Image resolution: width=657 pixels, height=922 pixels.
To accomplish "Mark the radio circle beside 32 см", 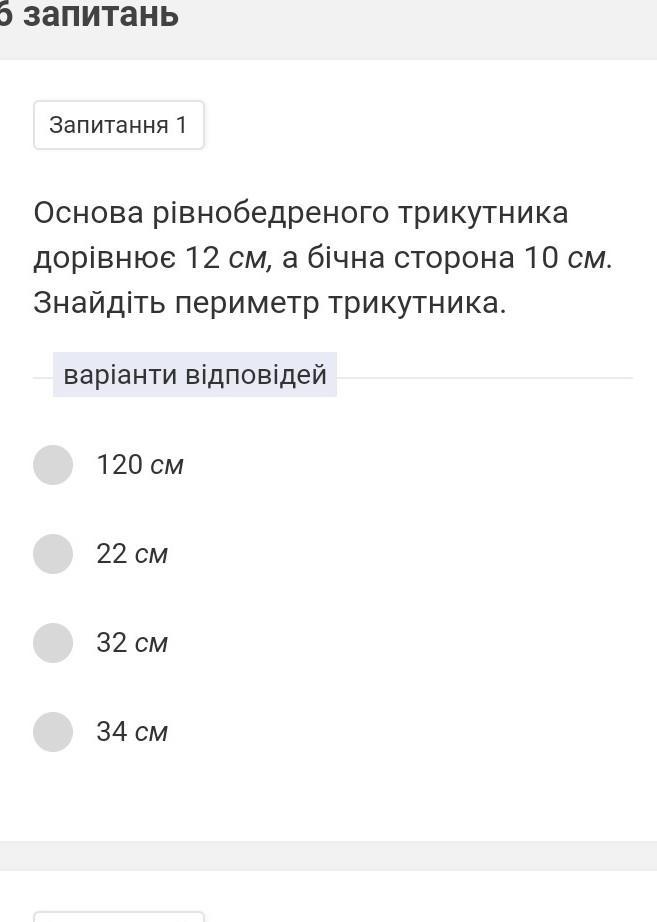I will pos(53,643).
